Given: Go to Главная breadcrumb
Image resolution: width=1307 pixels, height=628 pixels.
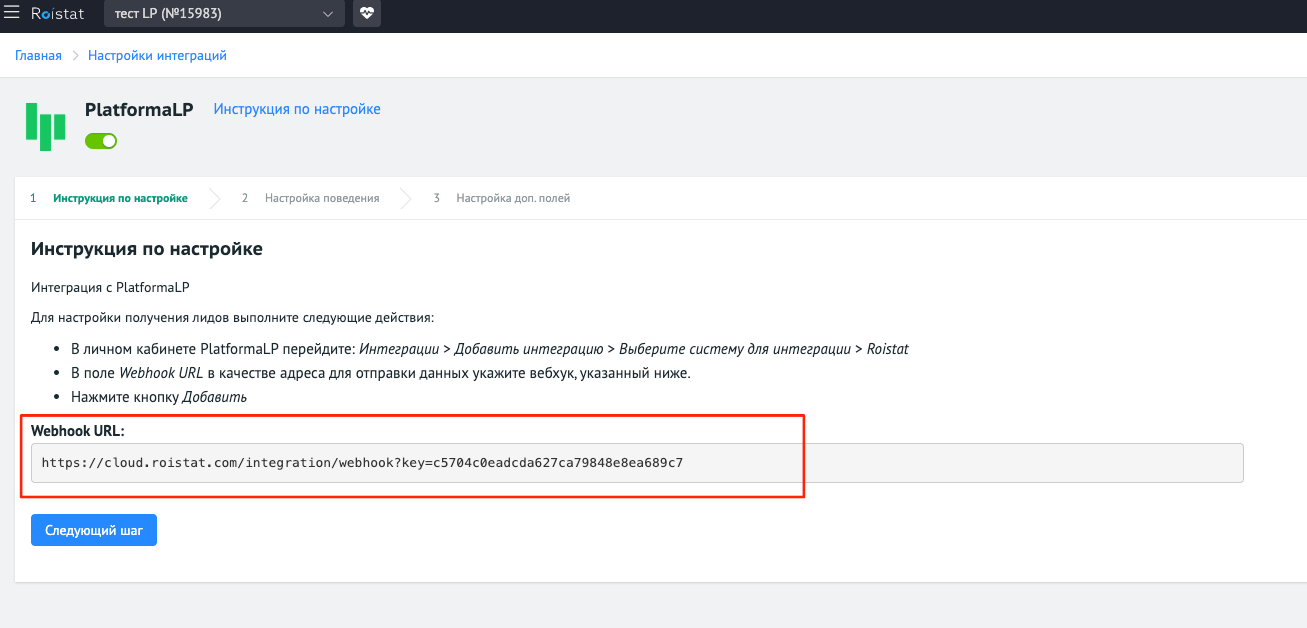Looking at the screenshot, I should [x=38, y=55].
